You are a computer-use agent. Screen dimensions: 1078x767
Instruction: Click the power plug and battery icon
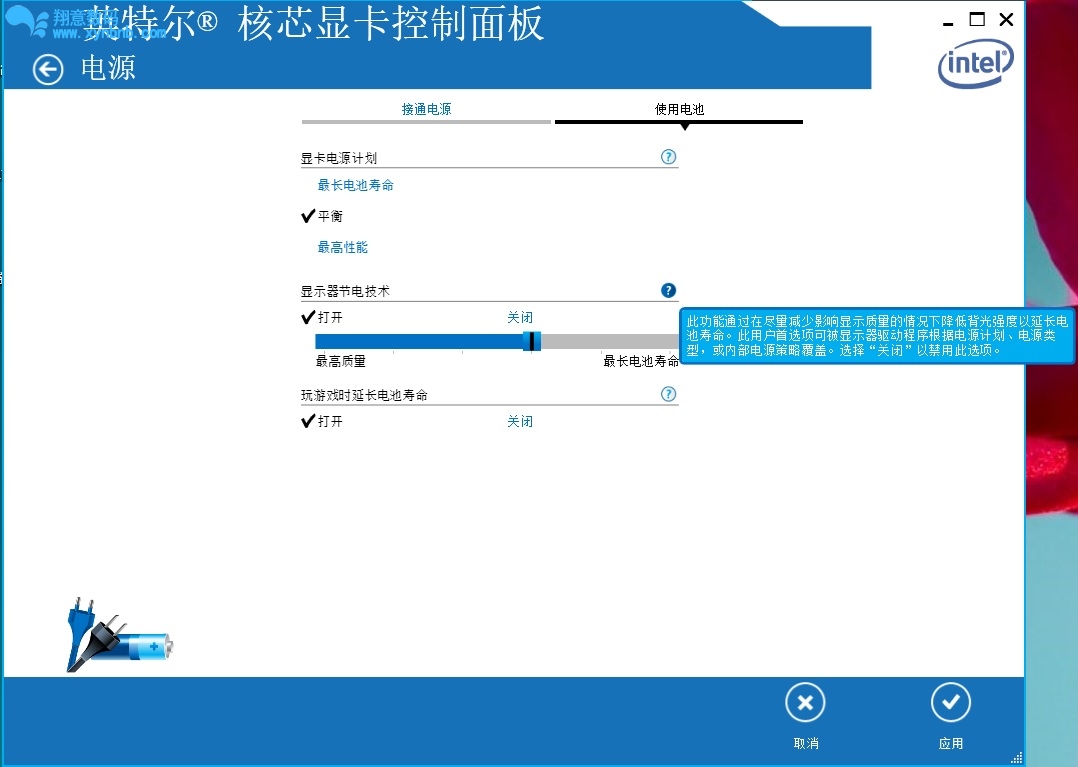118,635
